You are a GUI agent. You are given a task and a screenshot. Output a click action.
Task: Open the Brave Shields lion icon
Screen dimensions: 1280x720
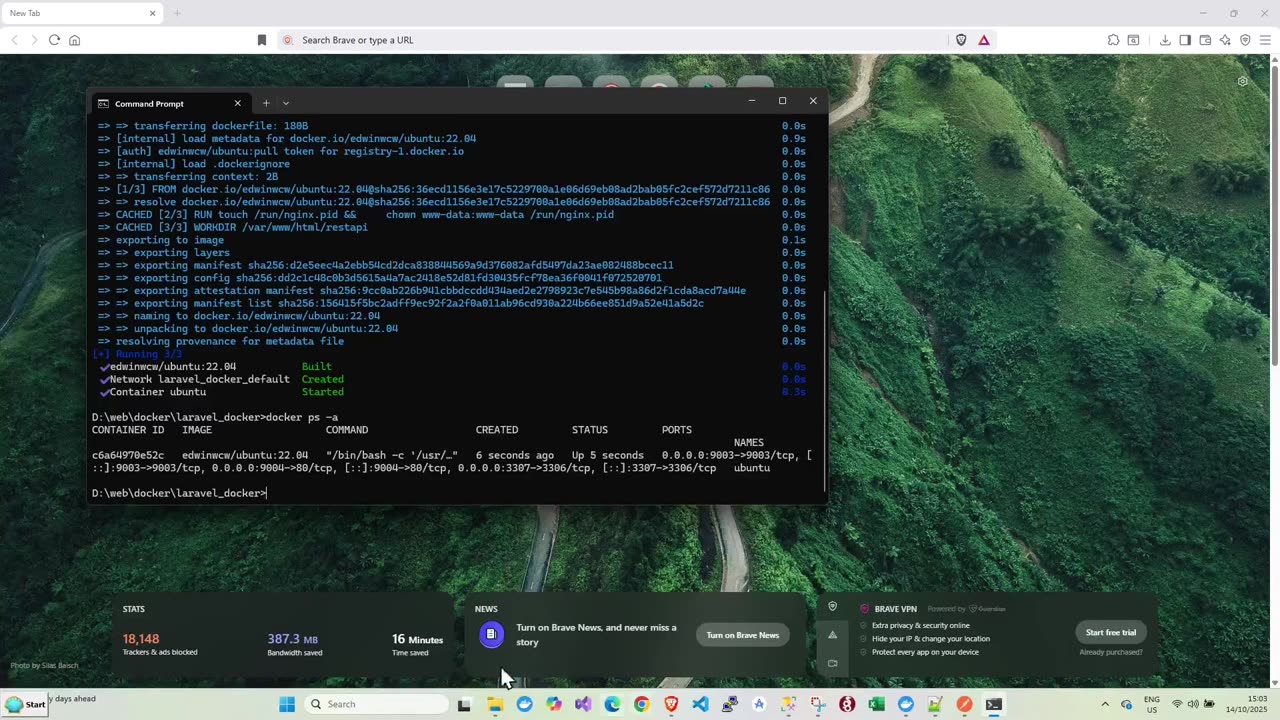[x=961, y=40]
